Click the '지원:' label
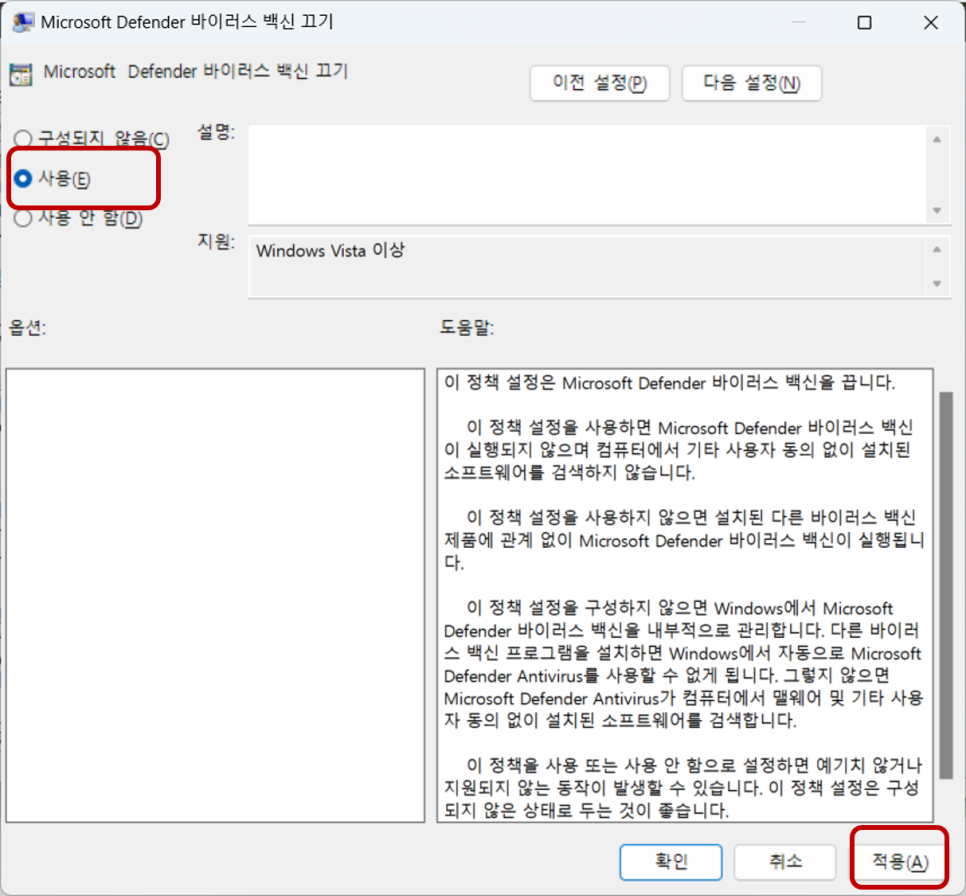 click(x=216, y=241)
